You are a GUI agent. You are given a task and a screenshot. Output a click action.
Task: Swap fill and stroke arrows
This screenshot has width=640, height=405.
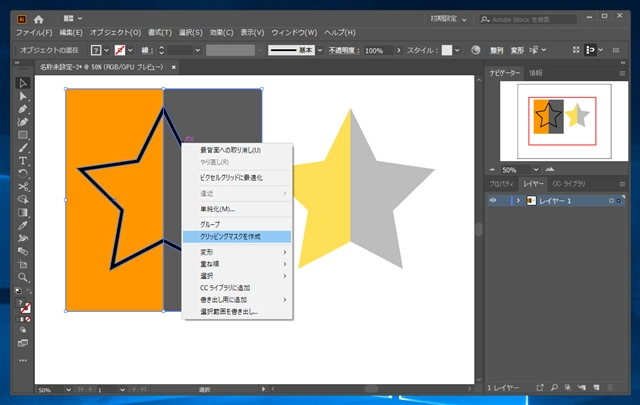click(x=29, y=291)
